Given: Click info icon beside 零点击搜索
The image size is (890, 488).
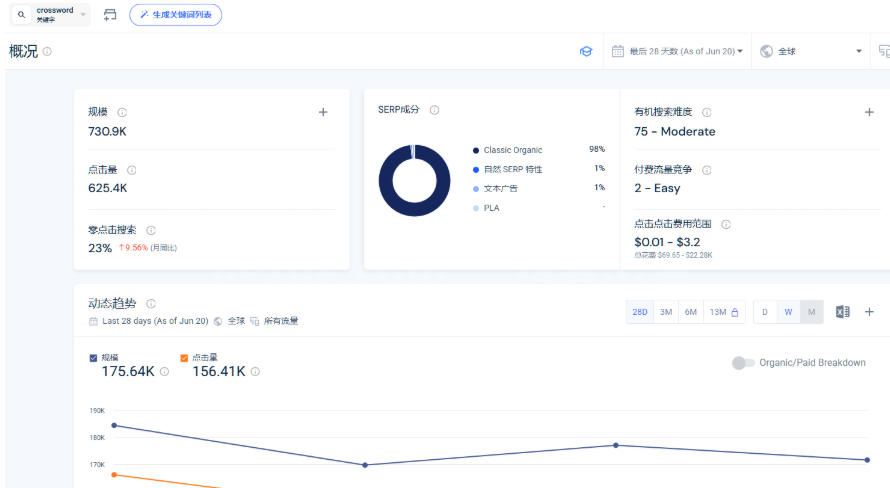Looking at the screenshot, I should pyautogui.click(x=151, y=230).
